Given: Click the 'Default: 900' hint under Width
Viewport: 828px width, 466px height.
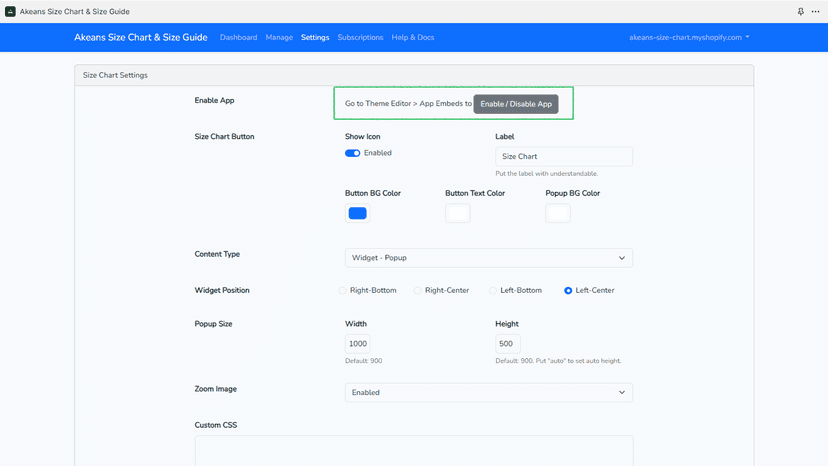Looking at the screenshot, I should pyautogui.click(x=363, y=361).
